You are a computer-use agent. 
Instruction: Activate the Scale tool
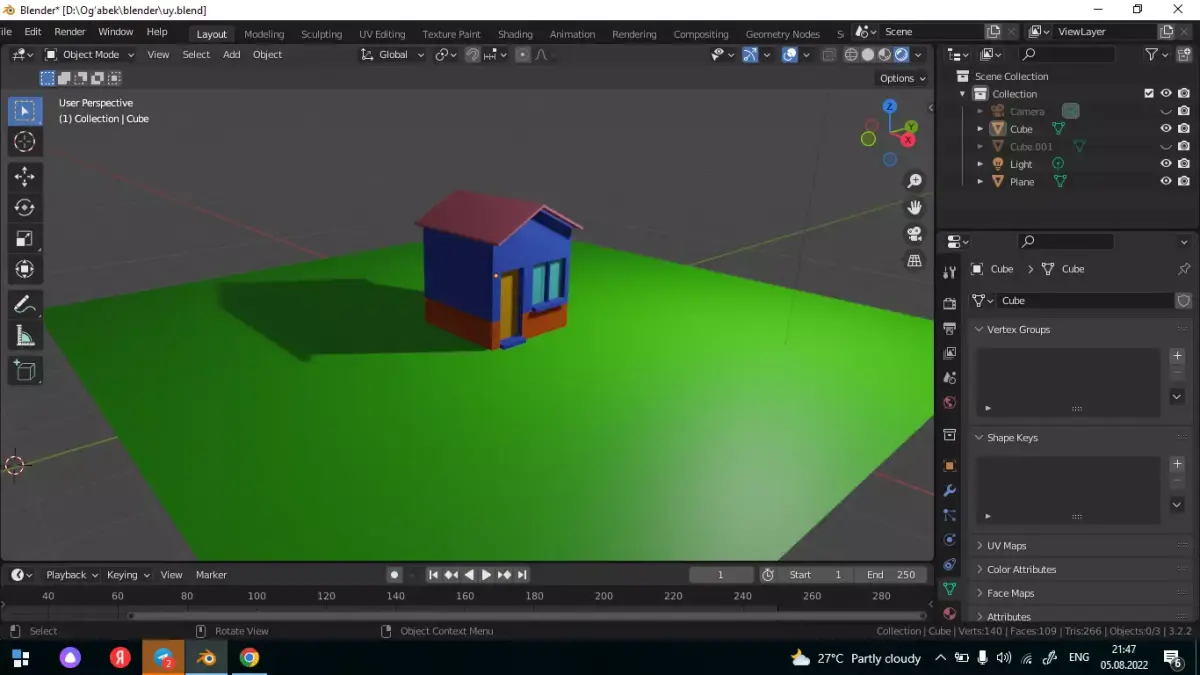pos(25,238)
